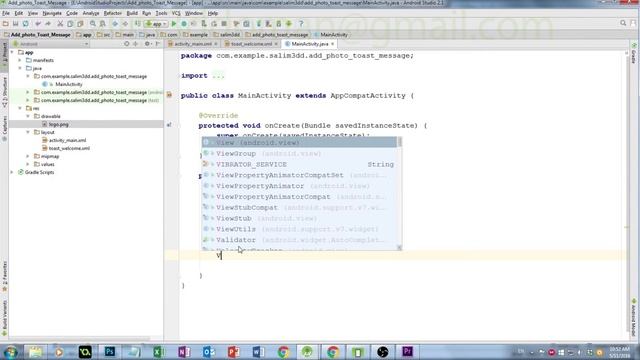The height and width of the screenshot is (360, 640).
Task: Toggle the Structure tool window side tab
Action: (4, 92)
